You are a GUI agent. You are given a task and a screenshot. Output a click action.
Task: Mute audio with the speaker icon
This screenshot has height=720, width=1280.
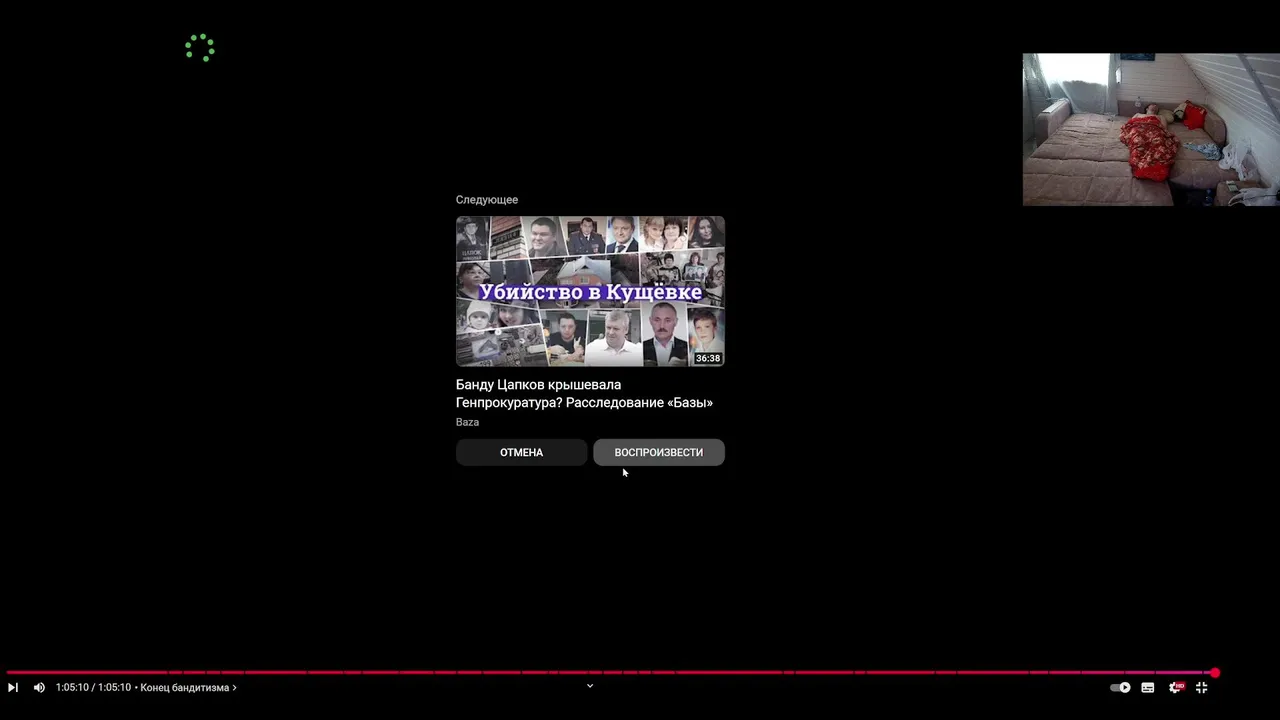click(39, 687)
